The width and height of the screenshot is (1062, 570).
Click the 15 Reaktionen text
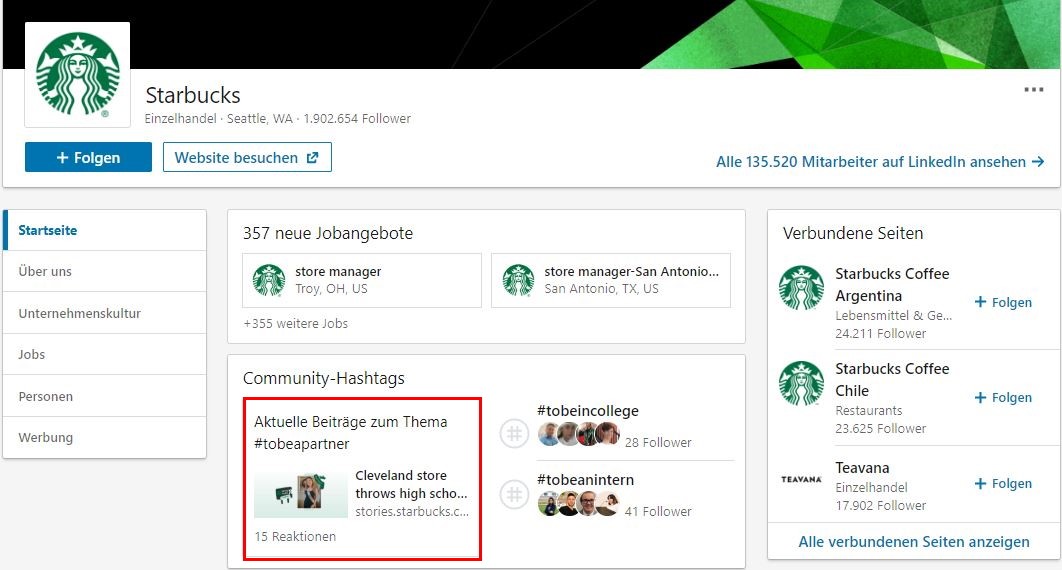pos(295,536)
